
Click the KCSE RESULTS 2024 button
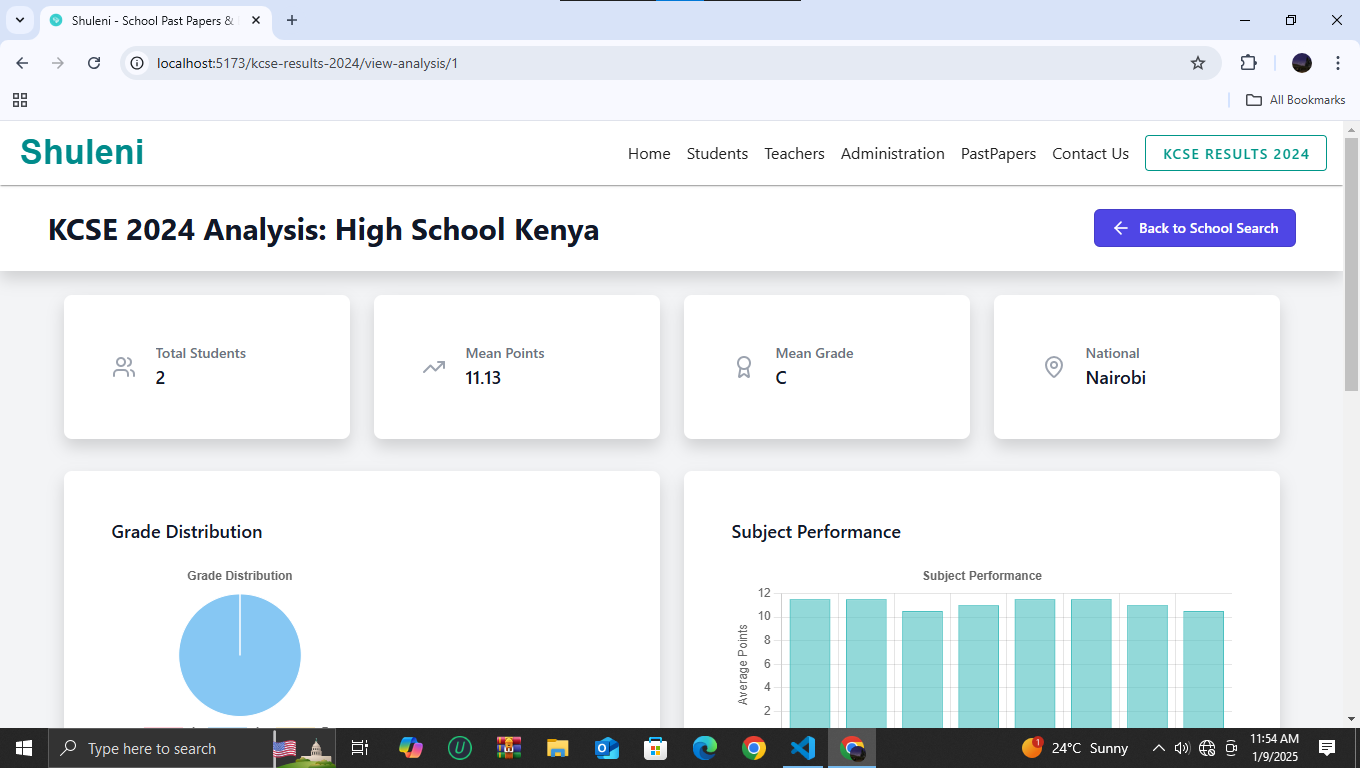tap(1236, 153)
